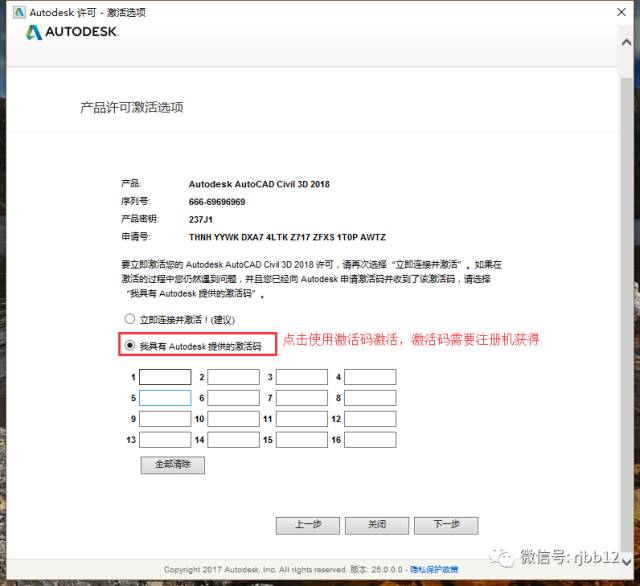Click activation code field number 7

click(301, 398)
